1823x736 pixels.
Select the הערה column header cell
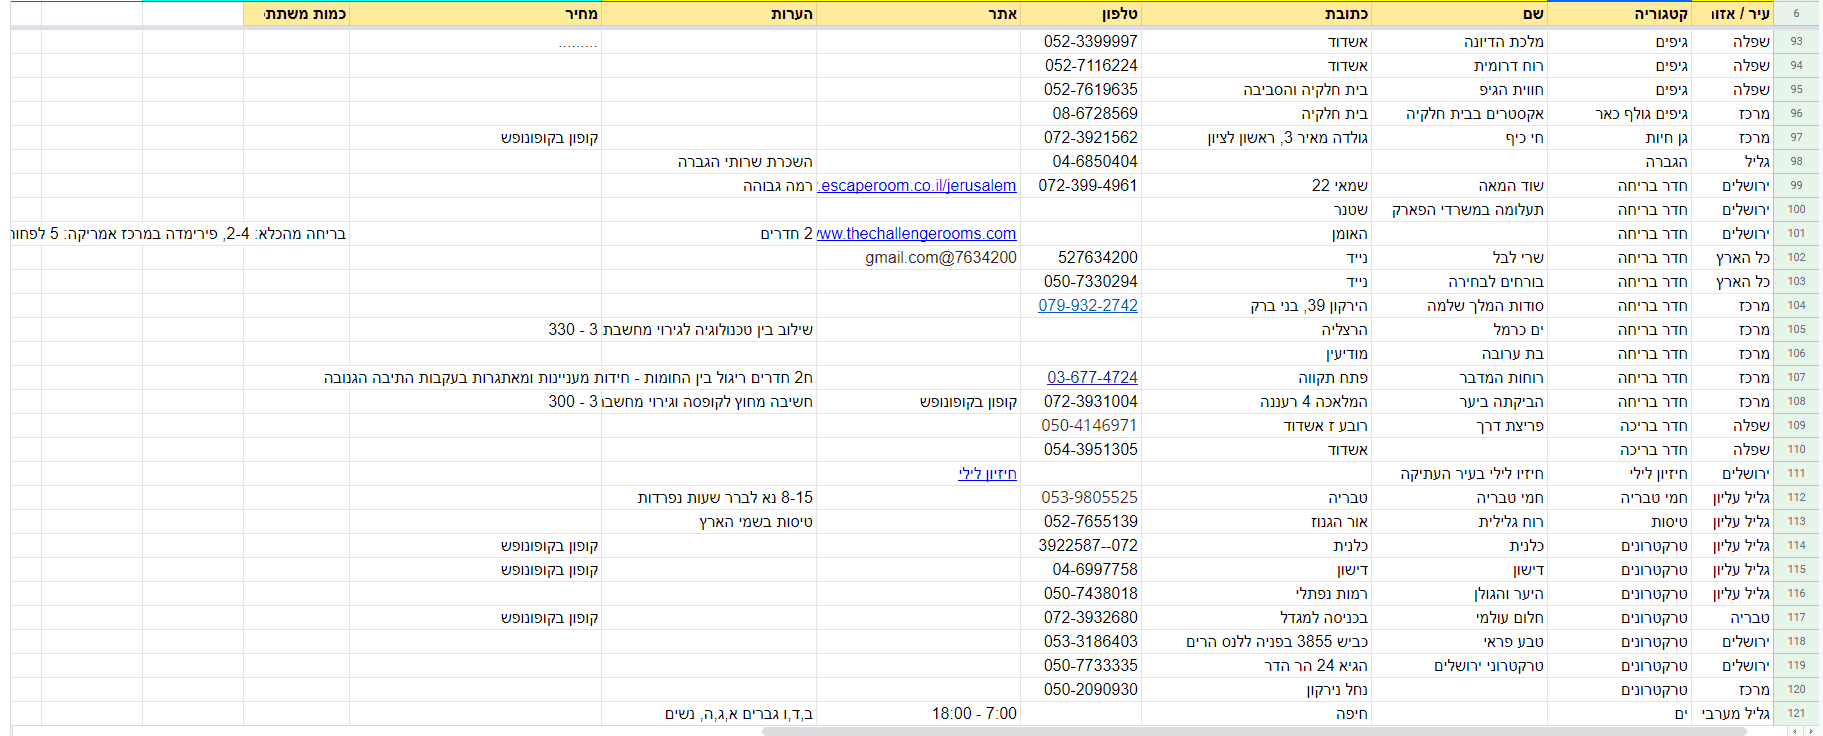coord(709,14)
